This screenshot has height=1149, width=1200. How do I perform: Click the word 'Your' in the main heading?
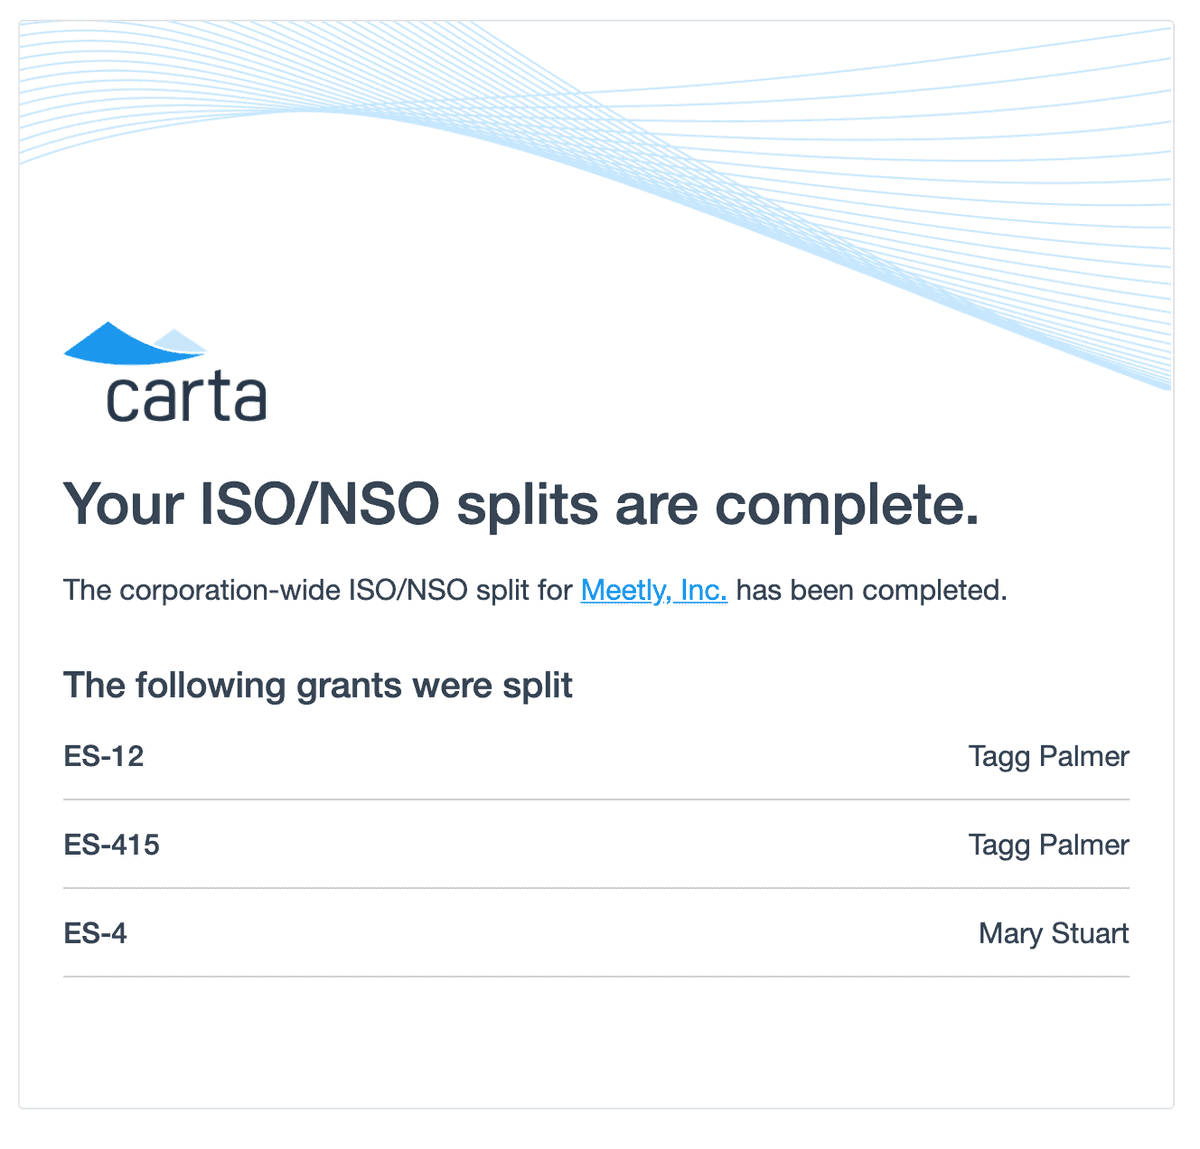[123, 504]
